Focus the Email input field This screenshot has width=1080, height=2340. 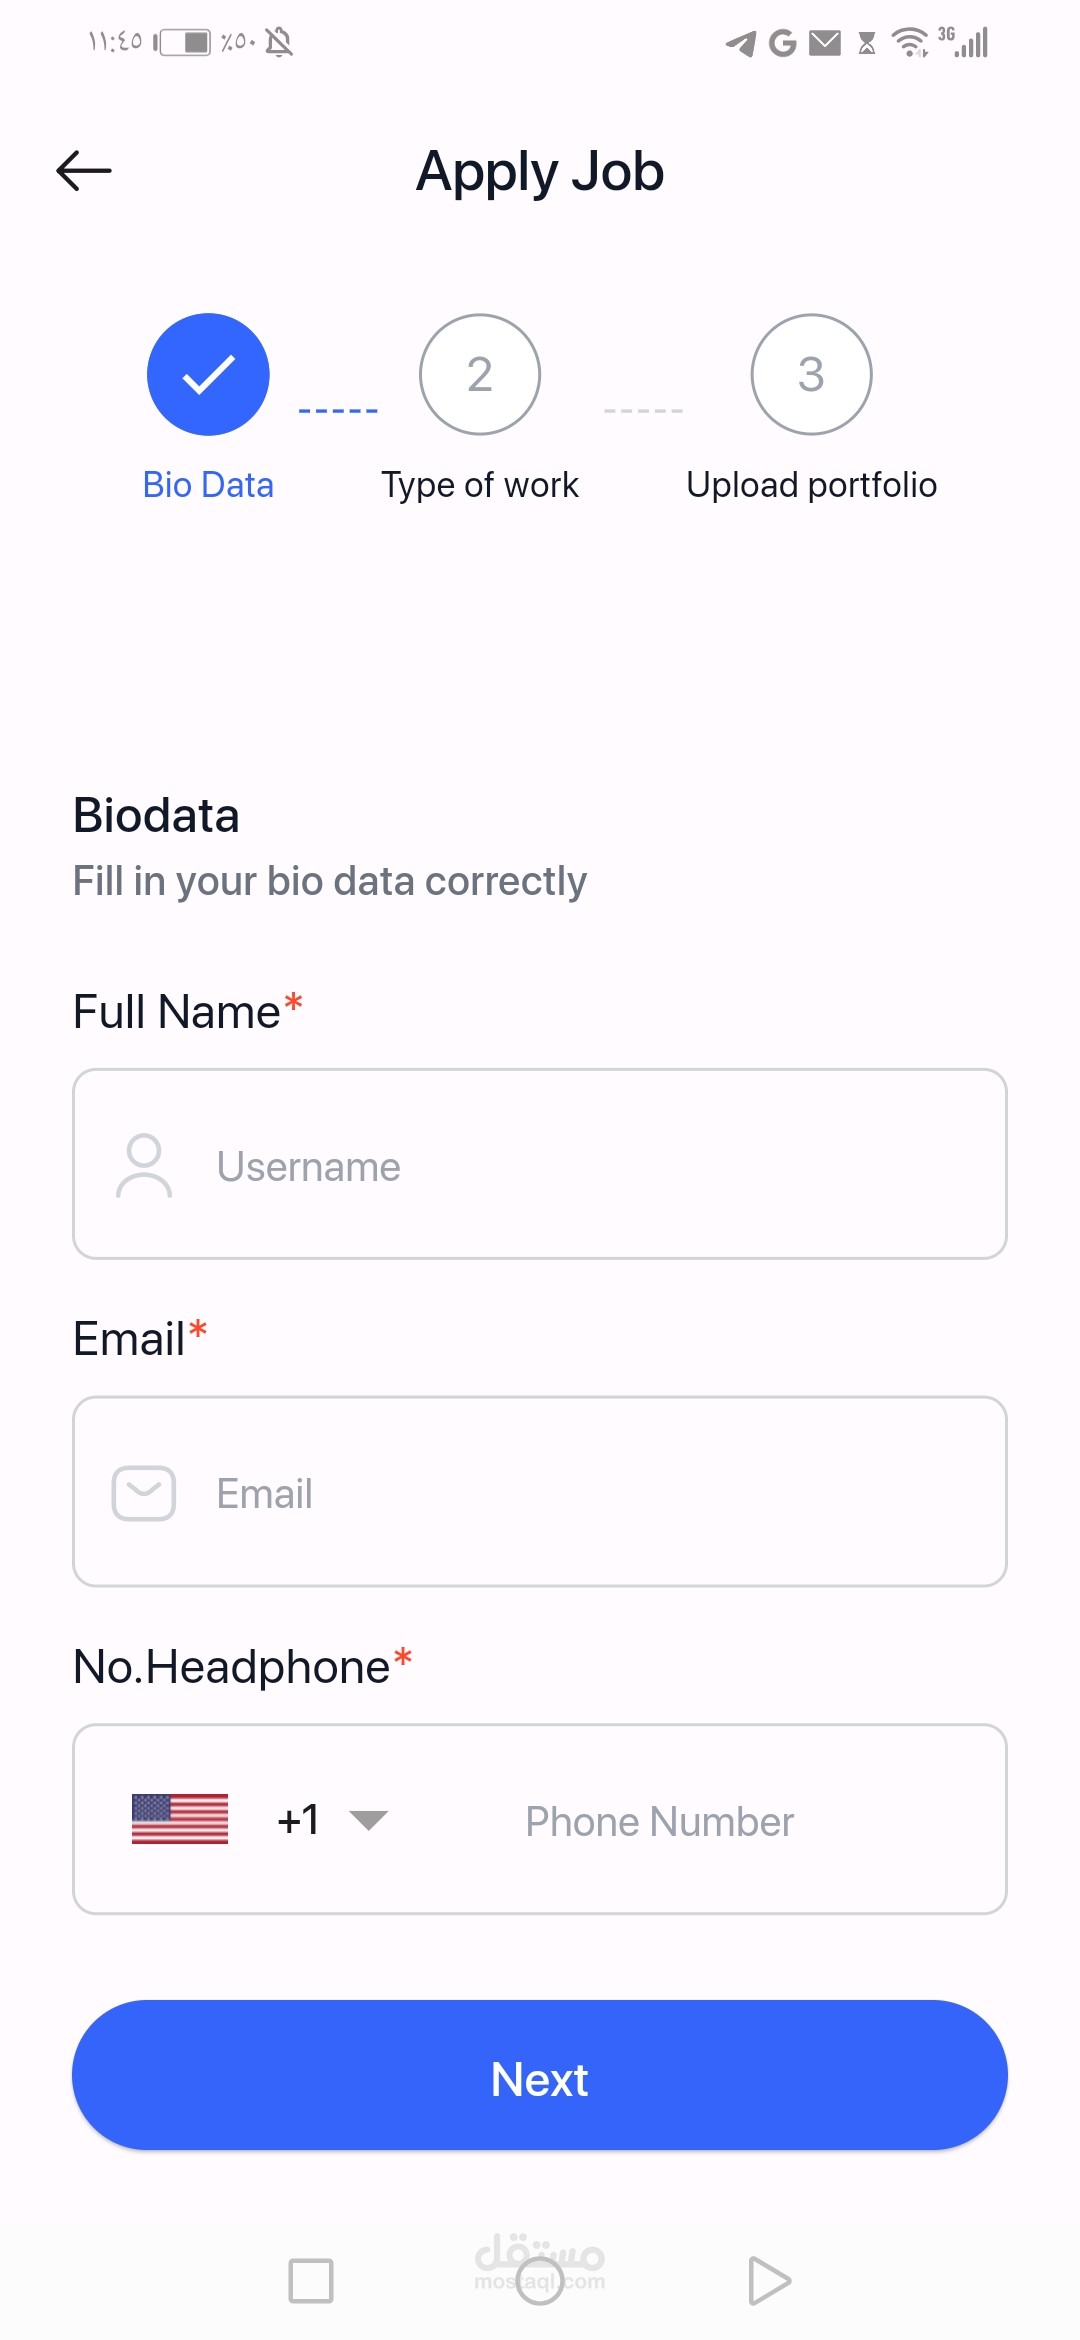[x=600, y=1493]
